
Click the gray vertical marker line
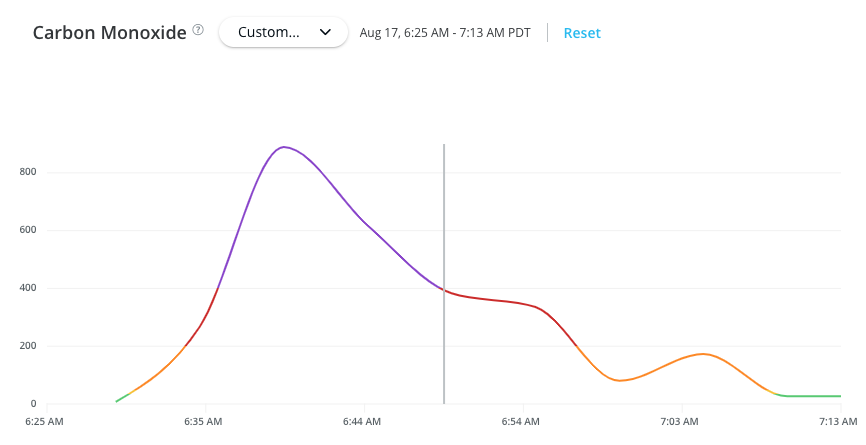[x=444, y=220]
